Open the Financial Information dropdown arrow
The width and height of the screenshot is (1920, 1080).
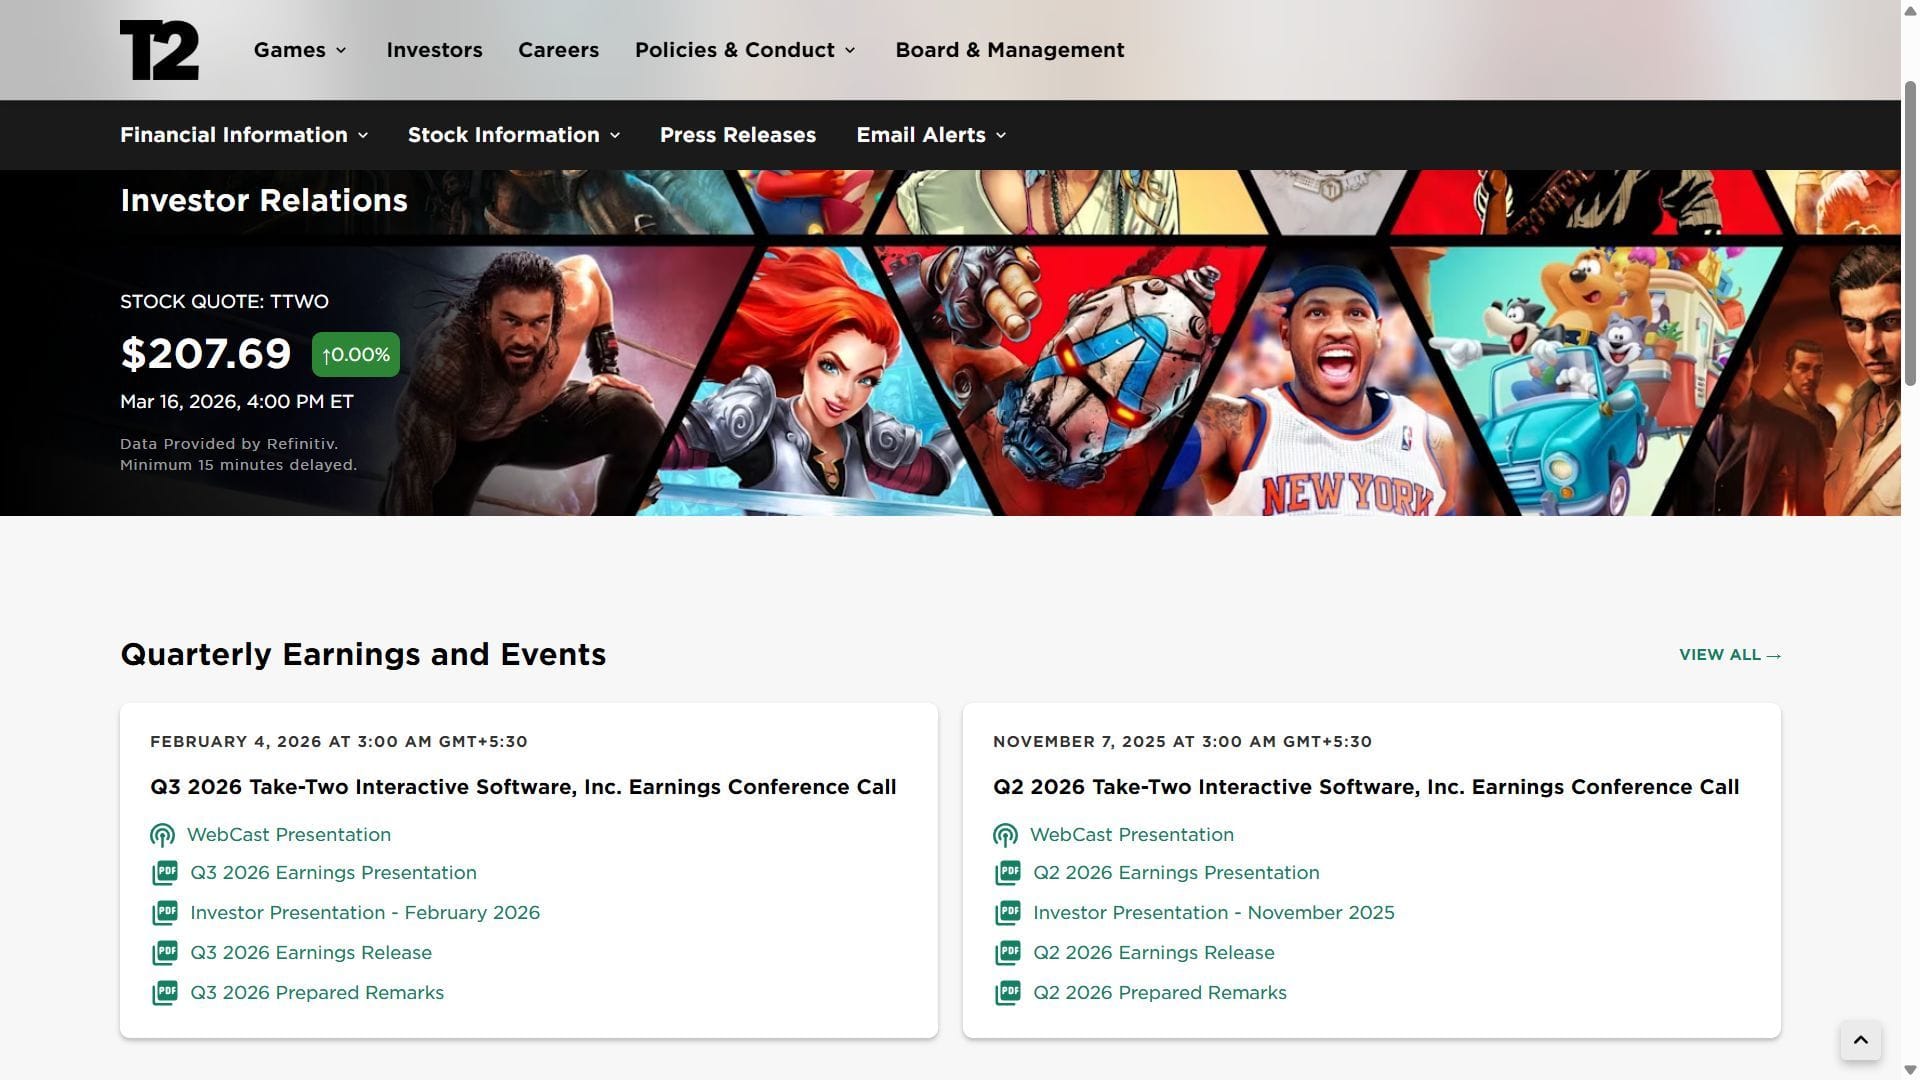[x=363, y=135]
